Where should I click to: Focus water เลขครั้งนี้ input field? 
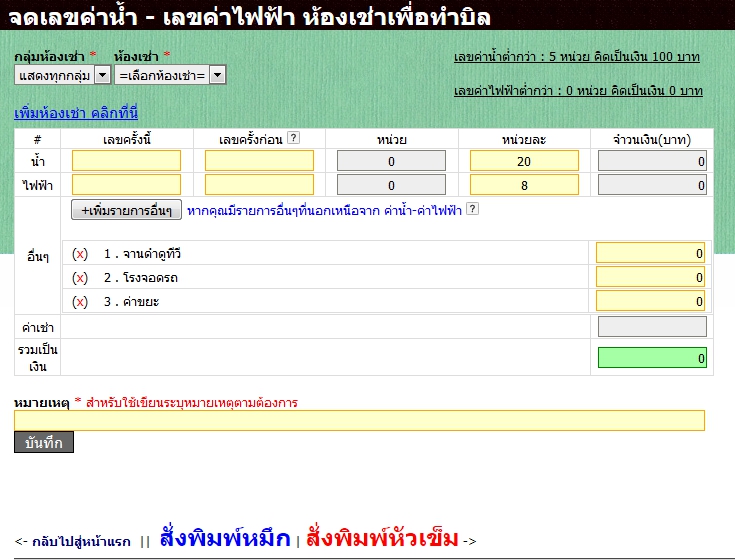point(126,161)
